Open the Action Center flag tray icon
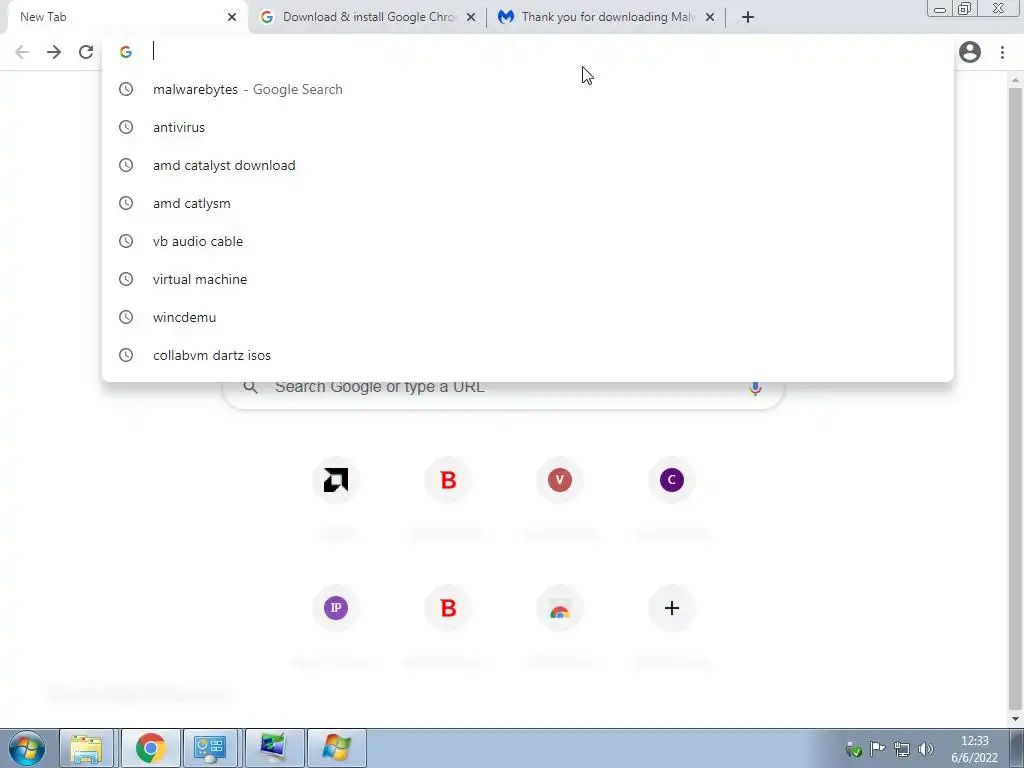The height and width of the screenshot is (768, 1024). [x=878, y=749]
